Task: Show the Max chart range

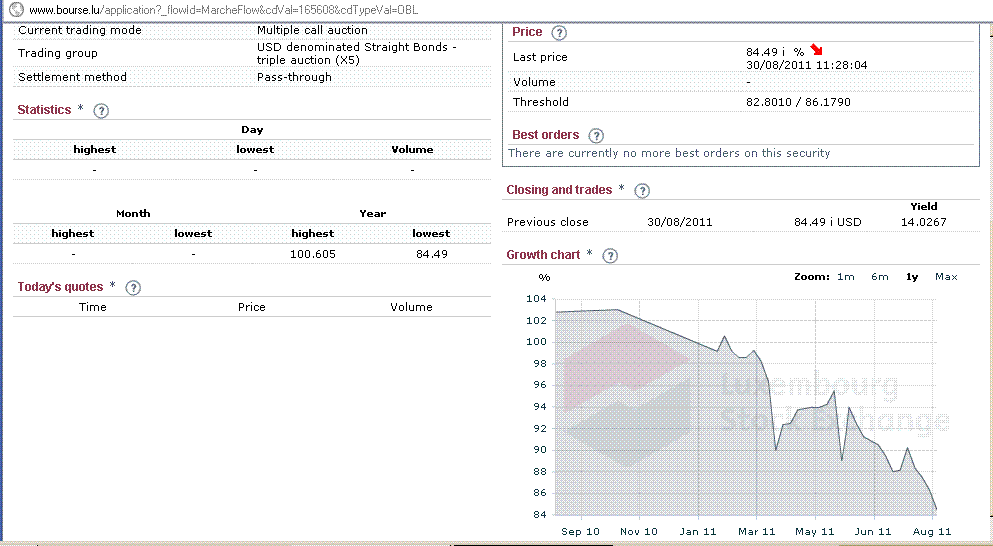Action: point(946,277)
